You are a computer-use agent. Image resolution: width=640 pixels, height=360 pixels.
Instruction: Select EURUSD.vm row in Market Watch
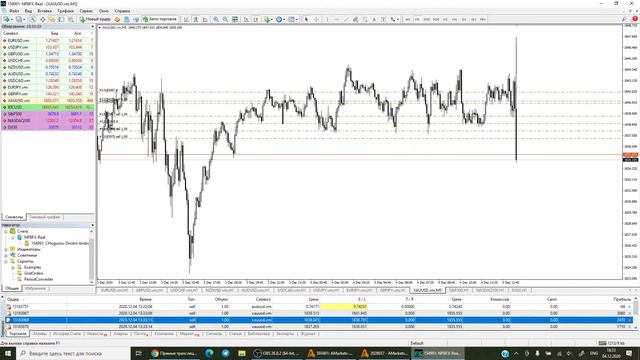click(48, 40)
